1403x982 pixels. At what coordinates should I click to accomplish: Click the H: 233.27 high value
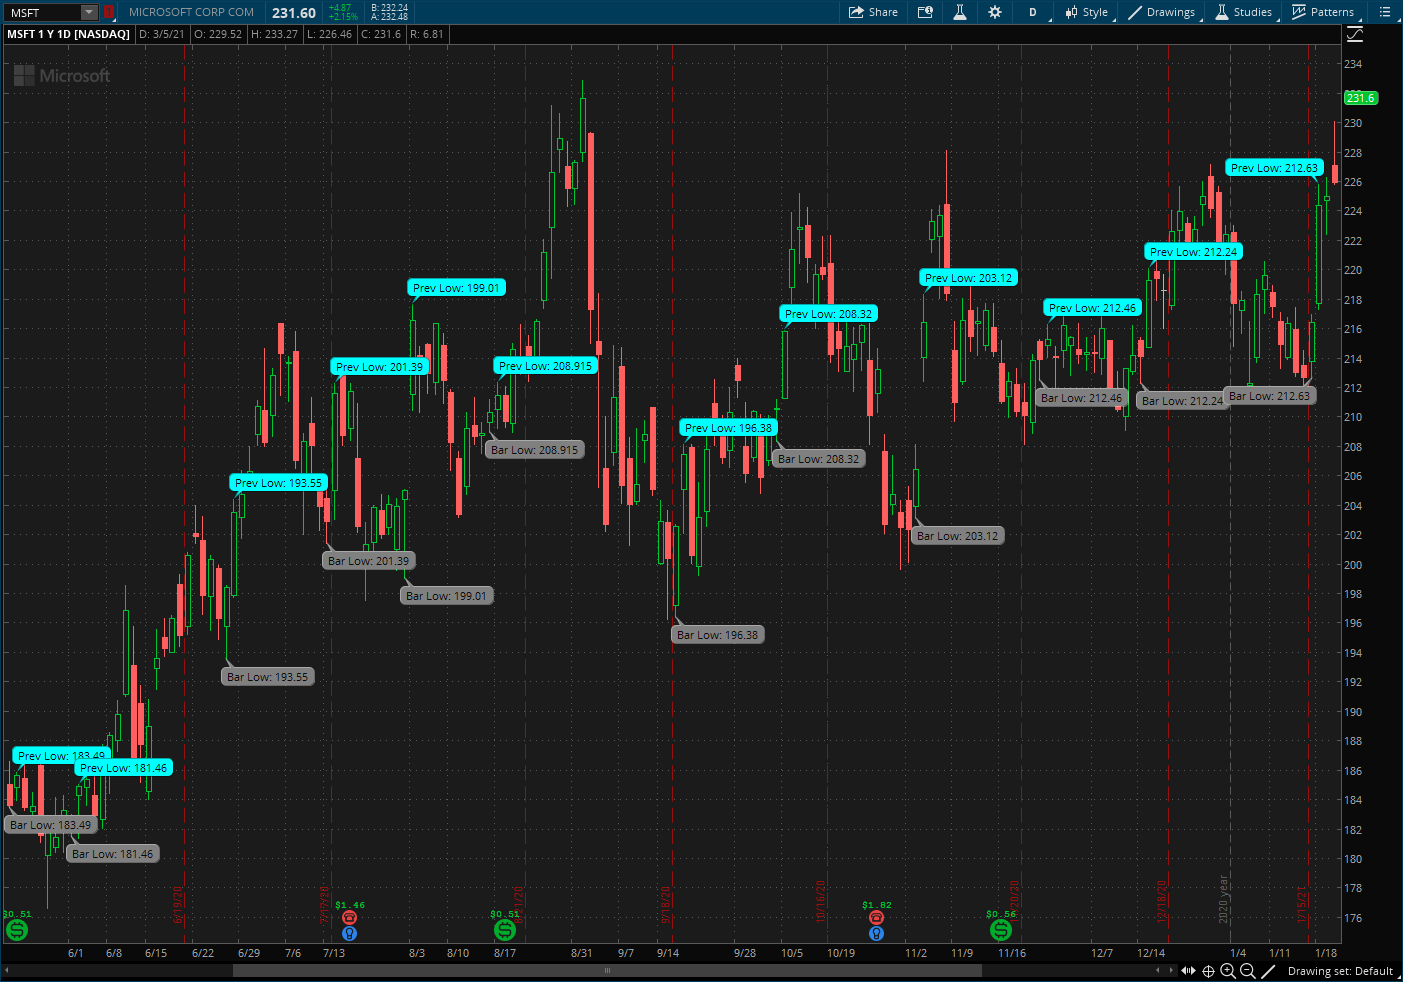274,34
